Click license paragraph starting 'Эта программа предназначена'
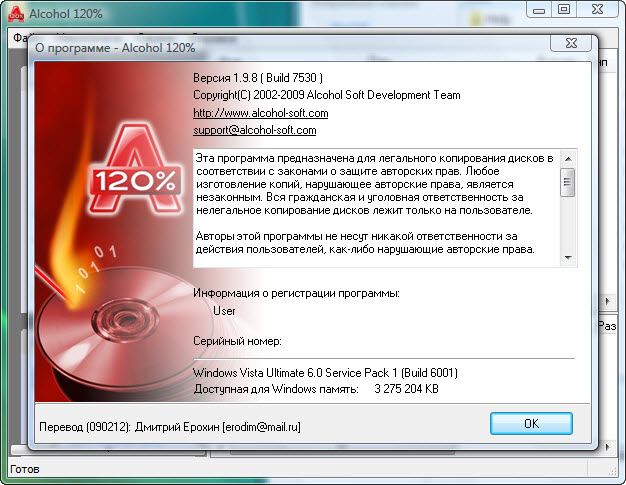626x485 pixels. tap(374, 184)
